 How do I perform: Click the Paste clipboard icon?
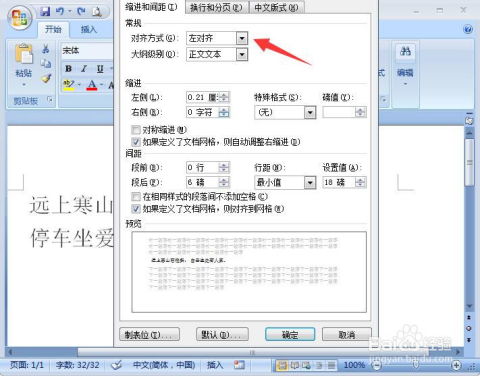click(x=24, y=54)
